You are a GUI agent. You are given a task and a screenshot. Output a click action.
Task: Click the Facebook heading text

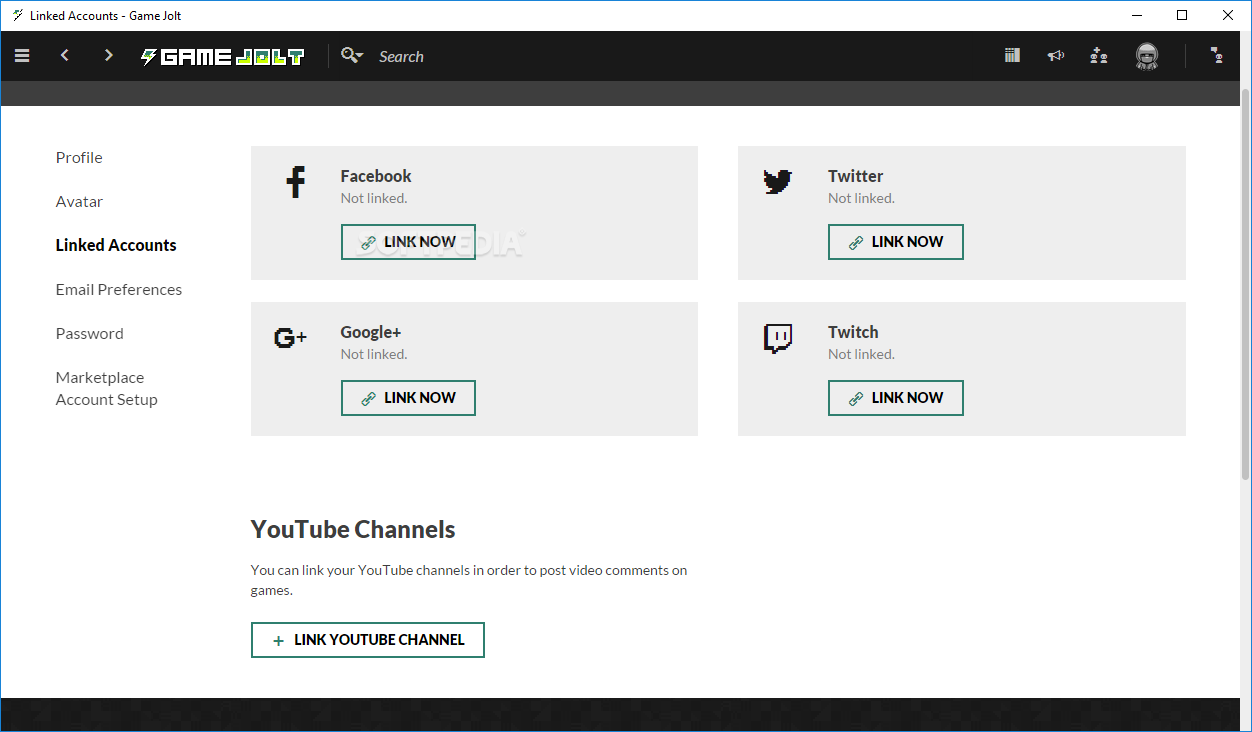(376, 176)
